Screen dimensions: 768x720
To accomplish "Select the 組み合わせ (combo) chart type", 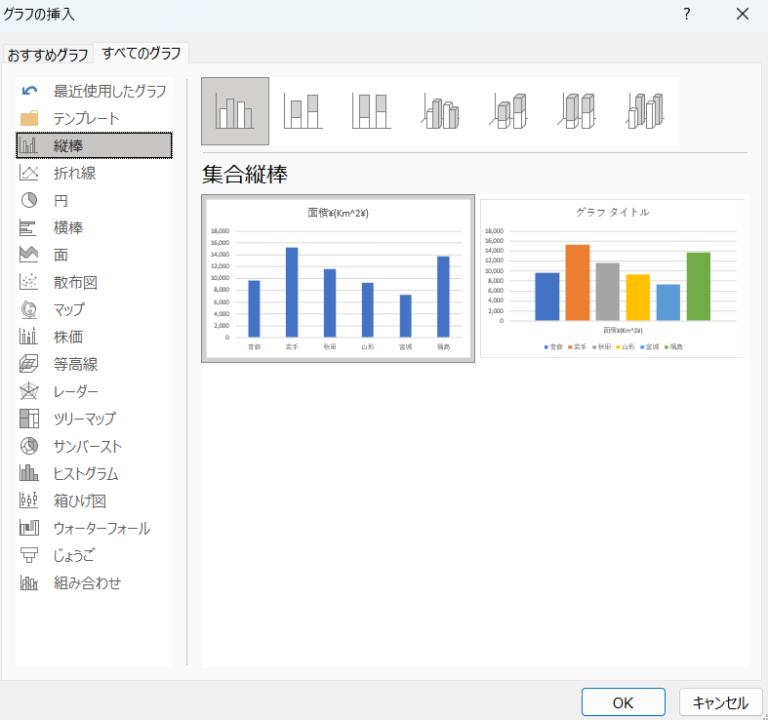I will [87, 583].
